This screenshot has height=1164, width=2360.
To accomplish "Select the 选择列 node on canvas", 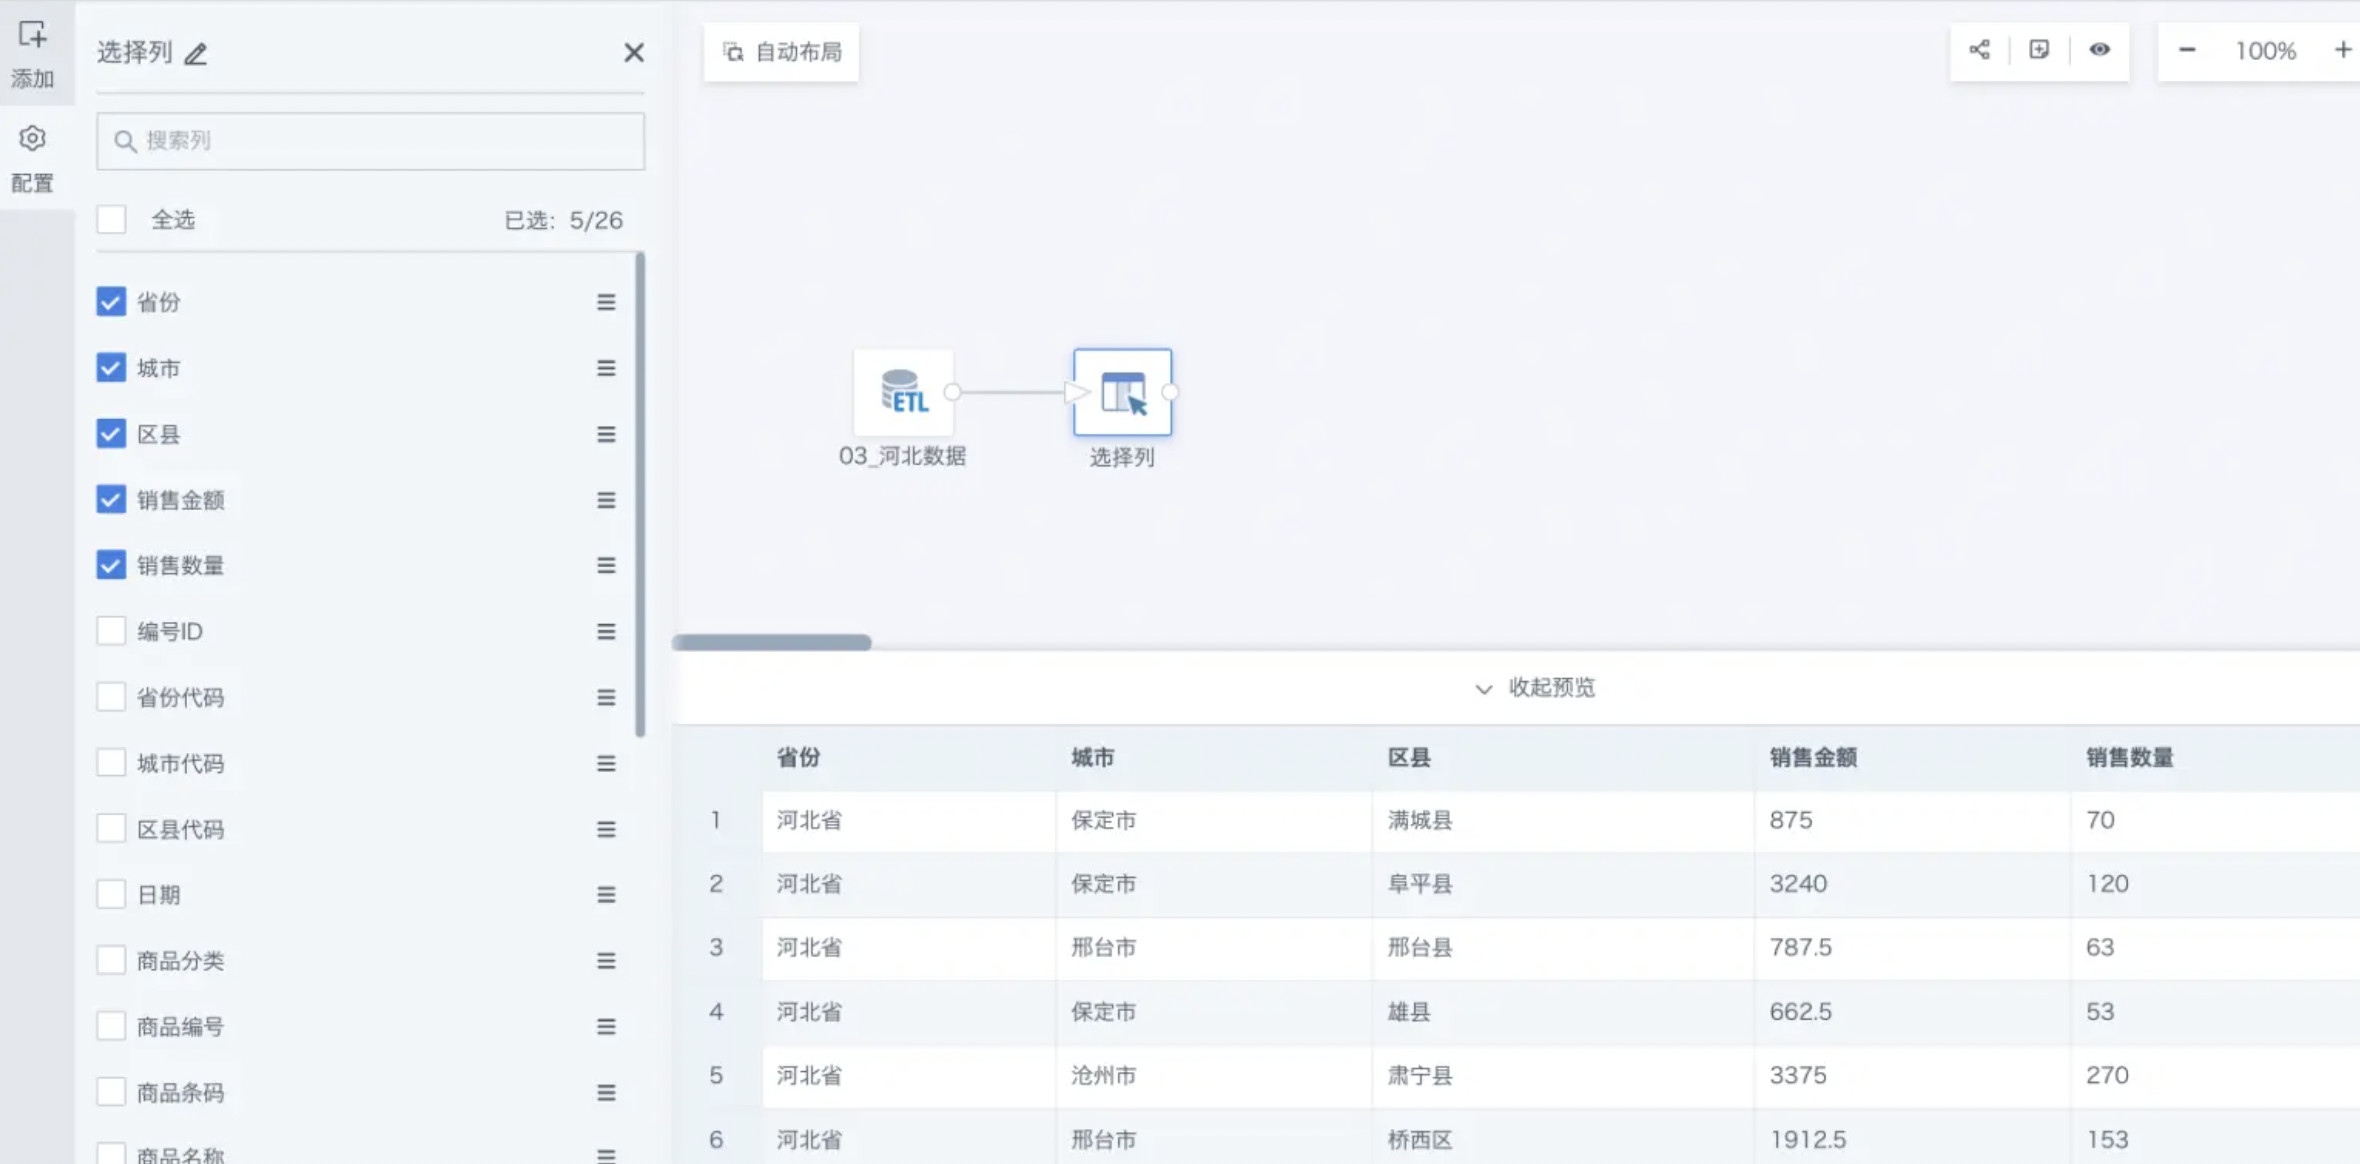I will (1122, 392).
